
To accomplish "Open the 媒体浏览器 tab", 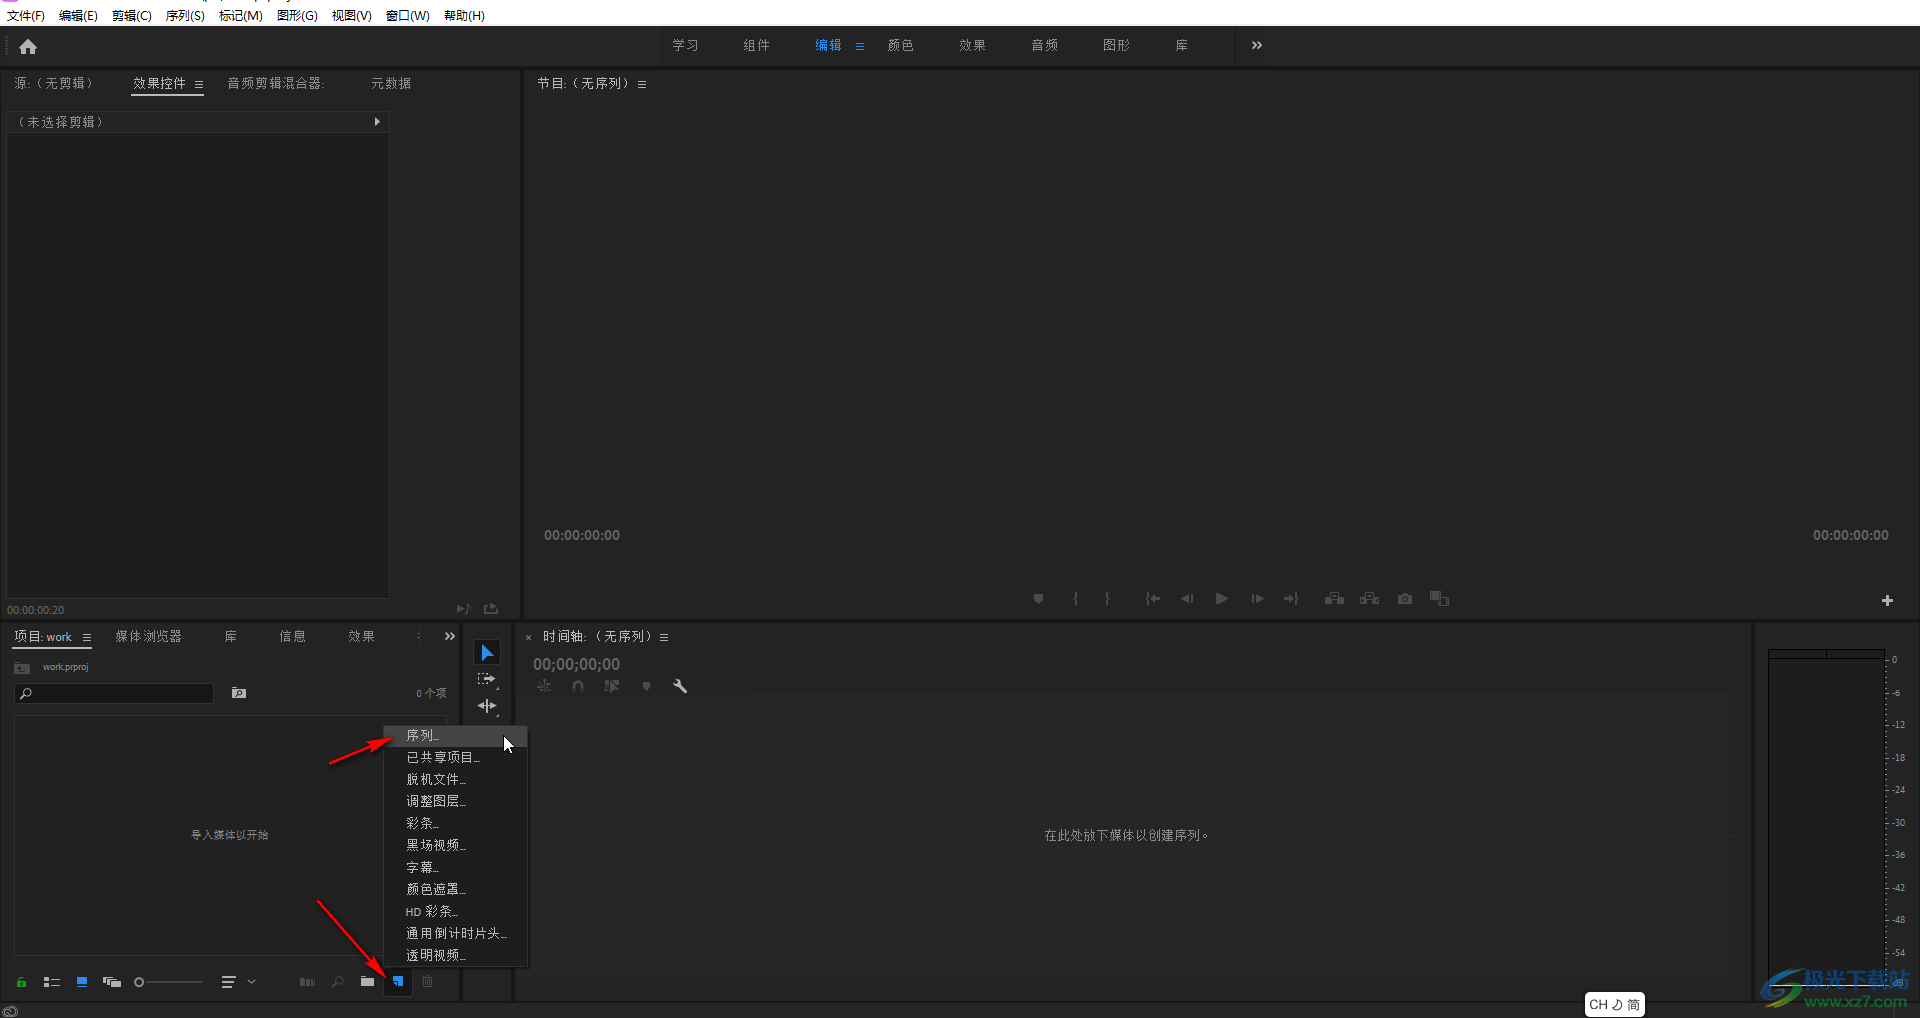I will click(x=148, y=636).
